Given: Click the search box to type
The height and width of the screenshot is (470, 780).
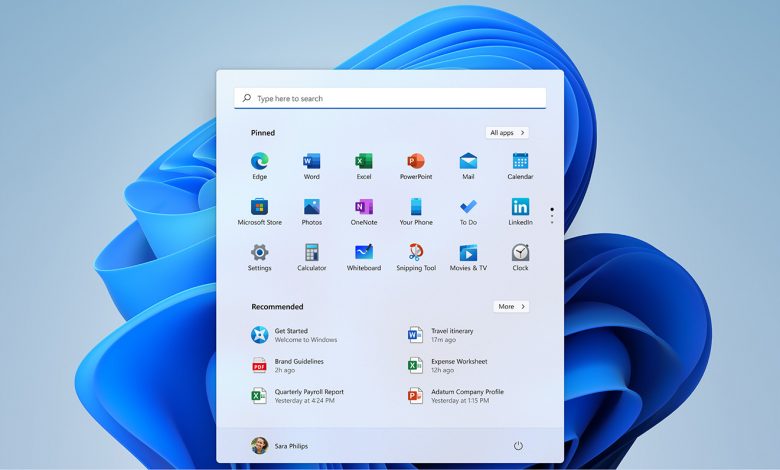Looking at the screenshot, I should click(x=390, y=99).
